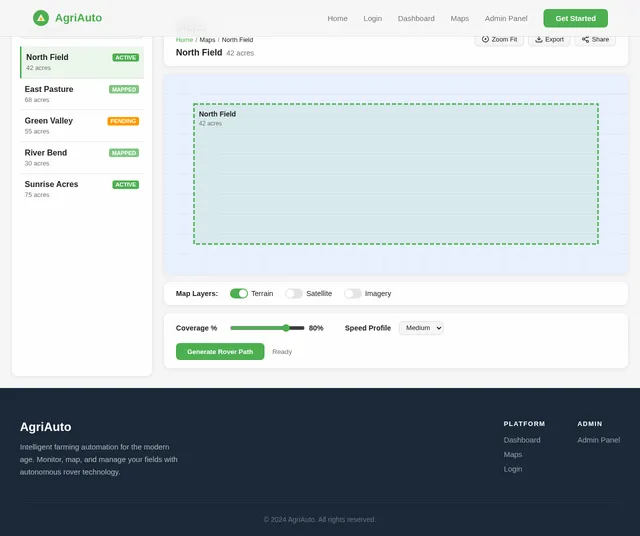Open Login link in the footer
Image resolution: width=640 pixels, height=536 pixels.
coord(513,469)
